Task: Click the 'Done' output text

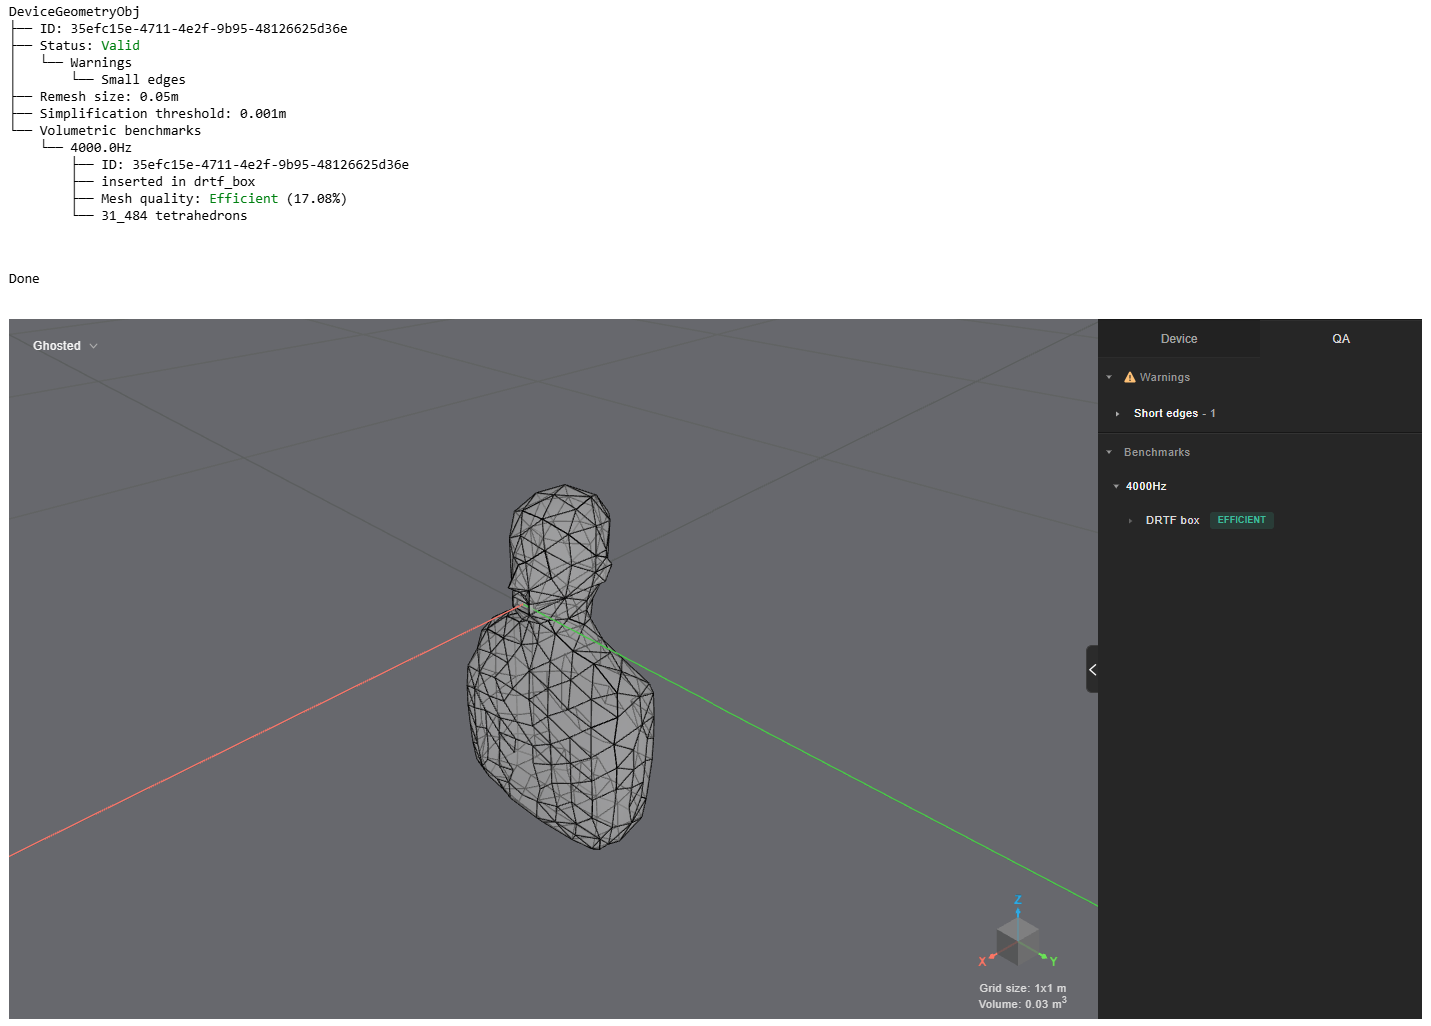Action: 24,279
